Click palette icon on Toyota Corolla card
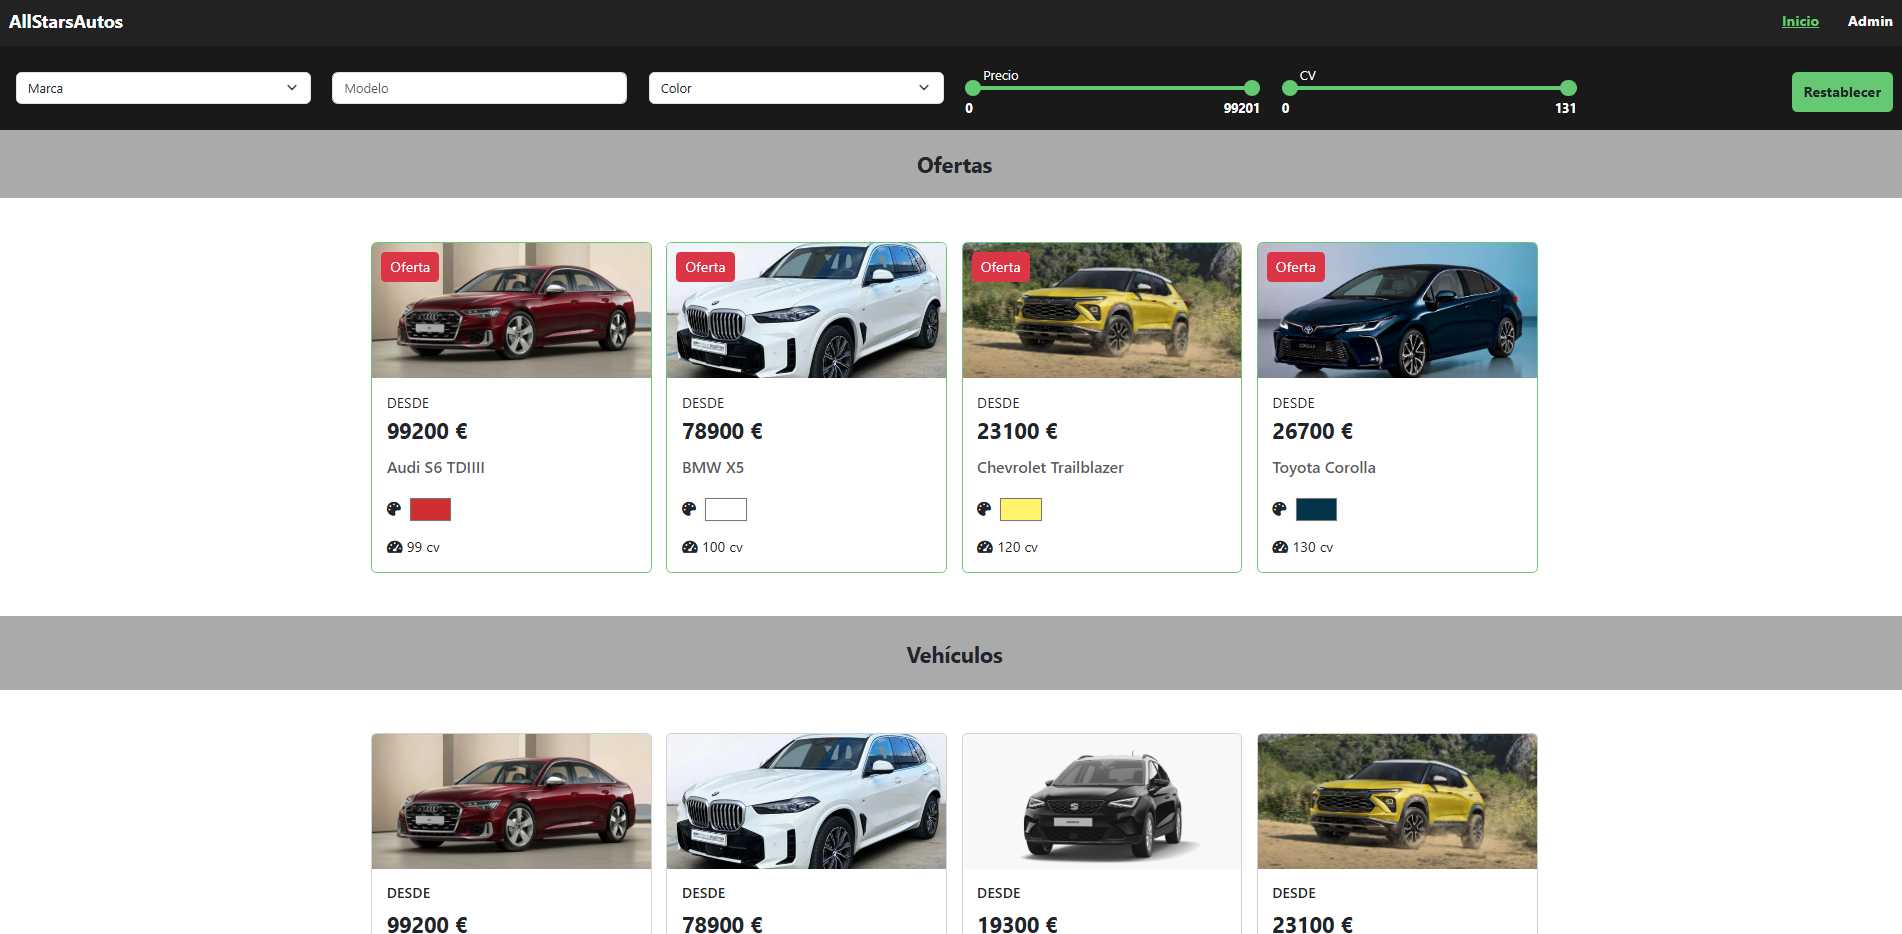The height and width of the screenshot is (934, 1902). click(x=1279, y=509)
